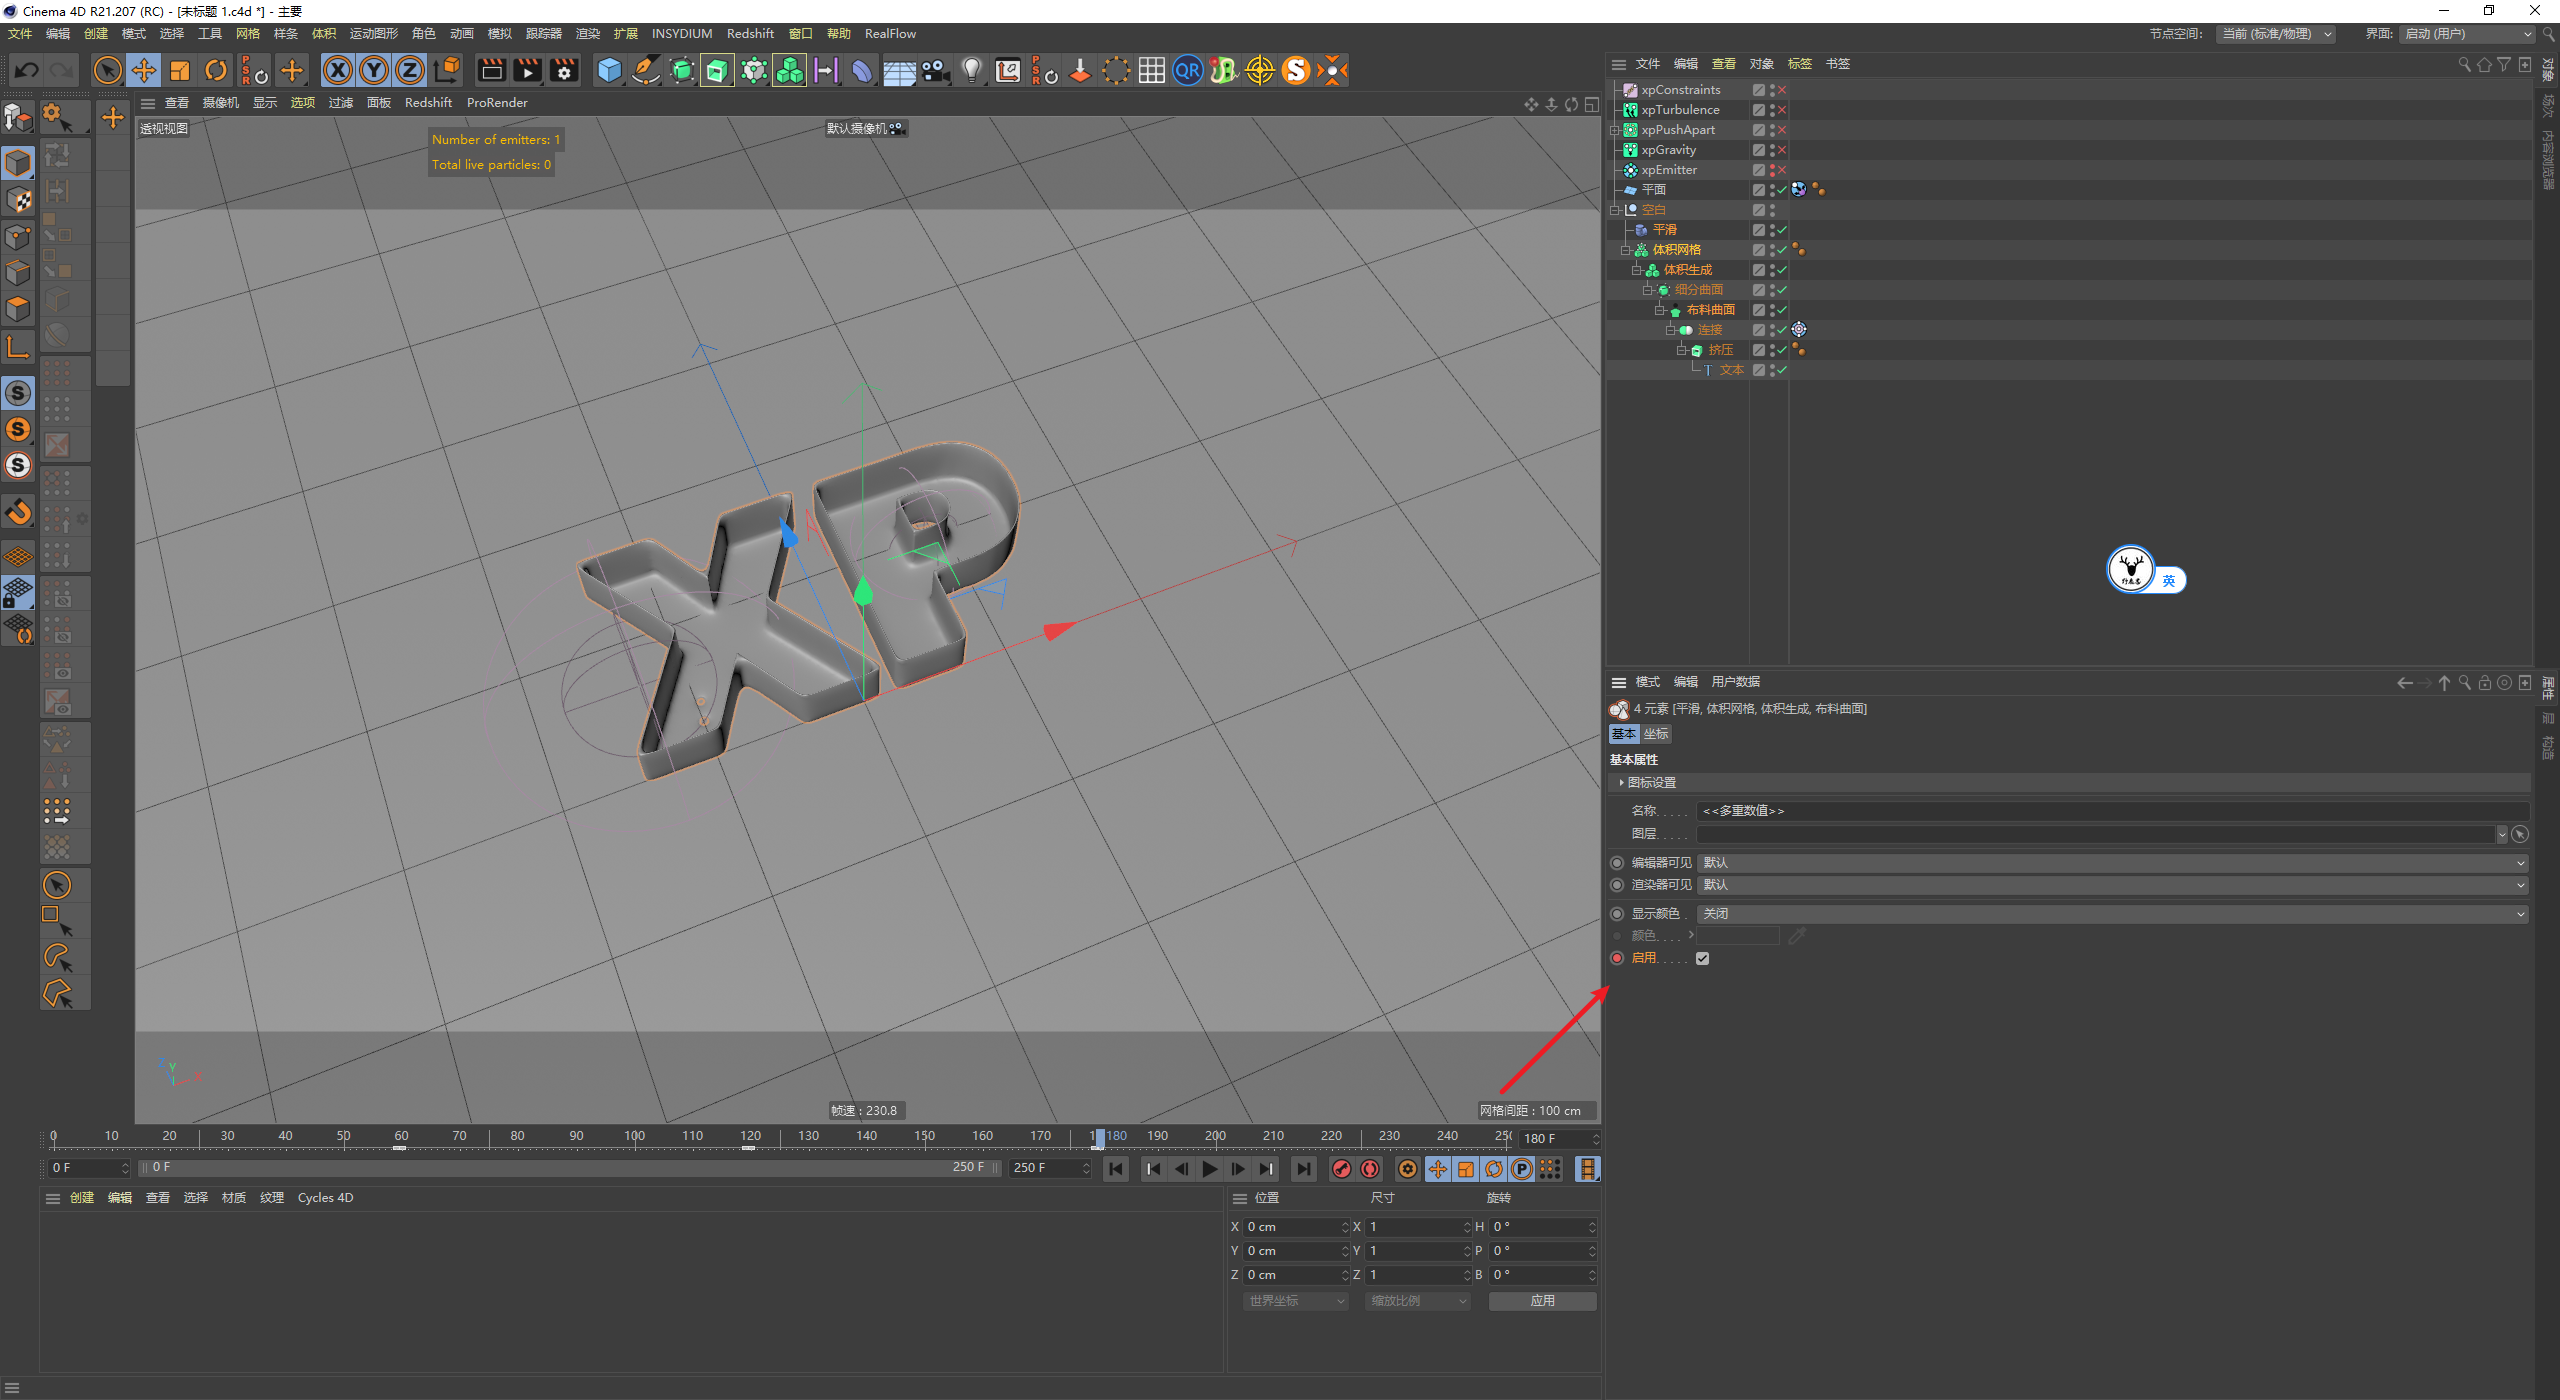Click the 名称 input field
Viewport: 2560px width, 1400px height.
click(2112, 811)
